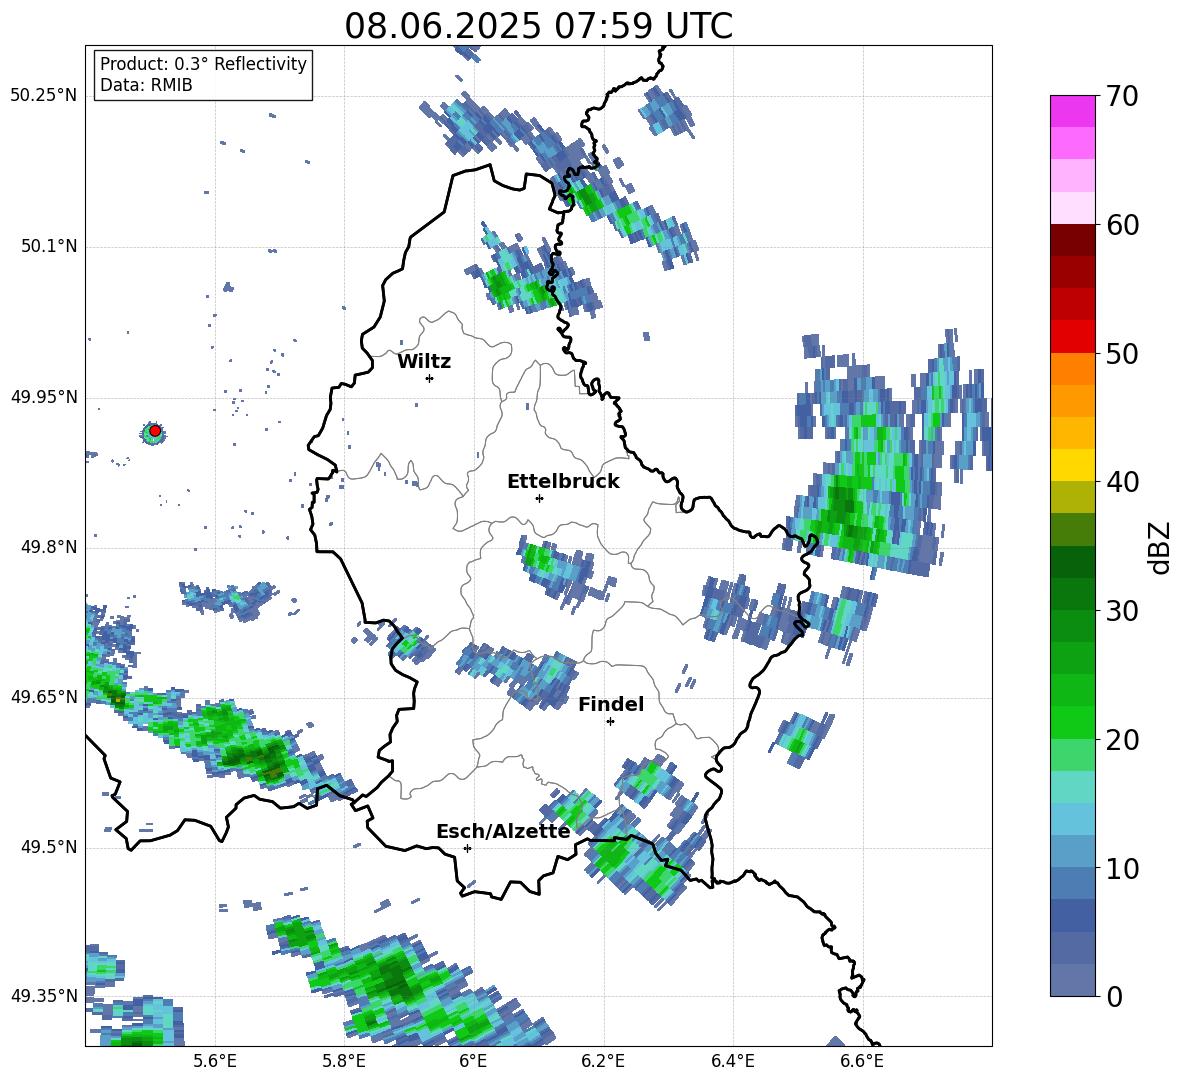Image resolution: width=1184 pixels, height=1081 pixels.
Task: Click the dBZ colorbar axis label
Action: coord(1161,547)
